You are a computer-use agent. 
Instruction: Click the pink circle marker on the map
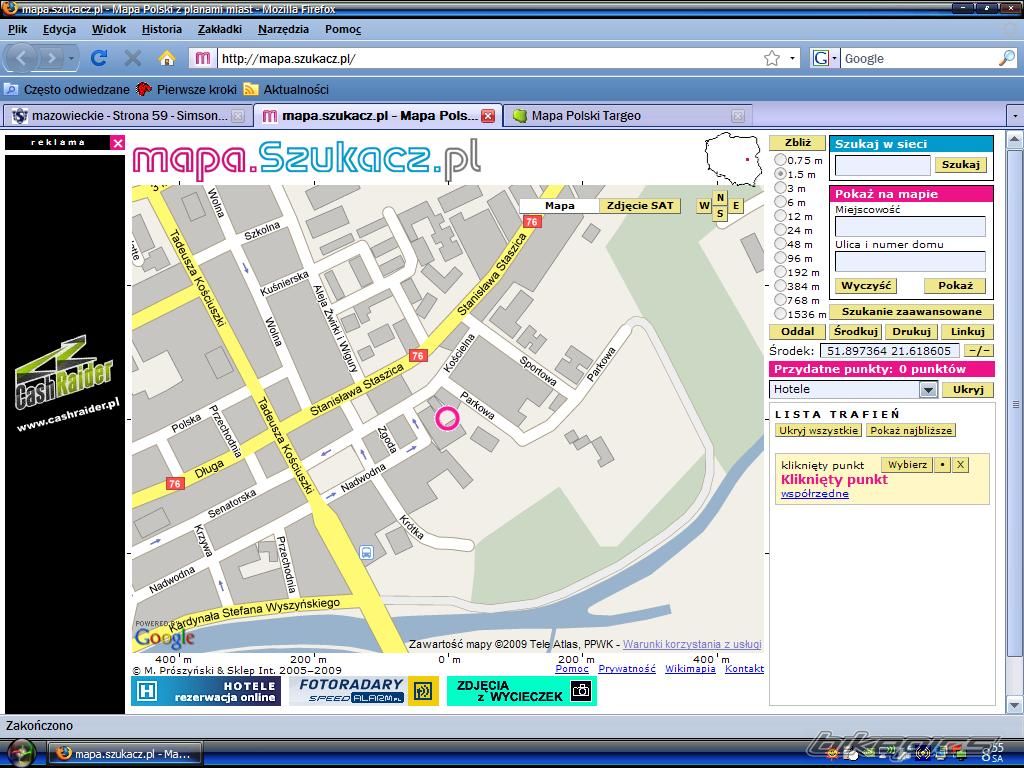tap(447, 419)
